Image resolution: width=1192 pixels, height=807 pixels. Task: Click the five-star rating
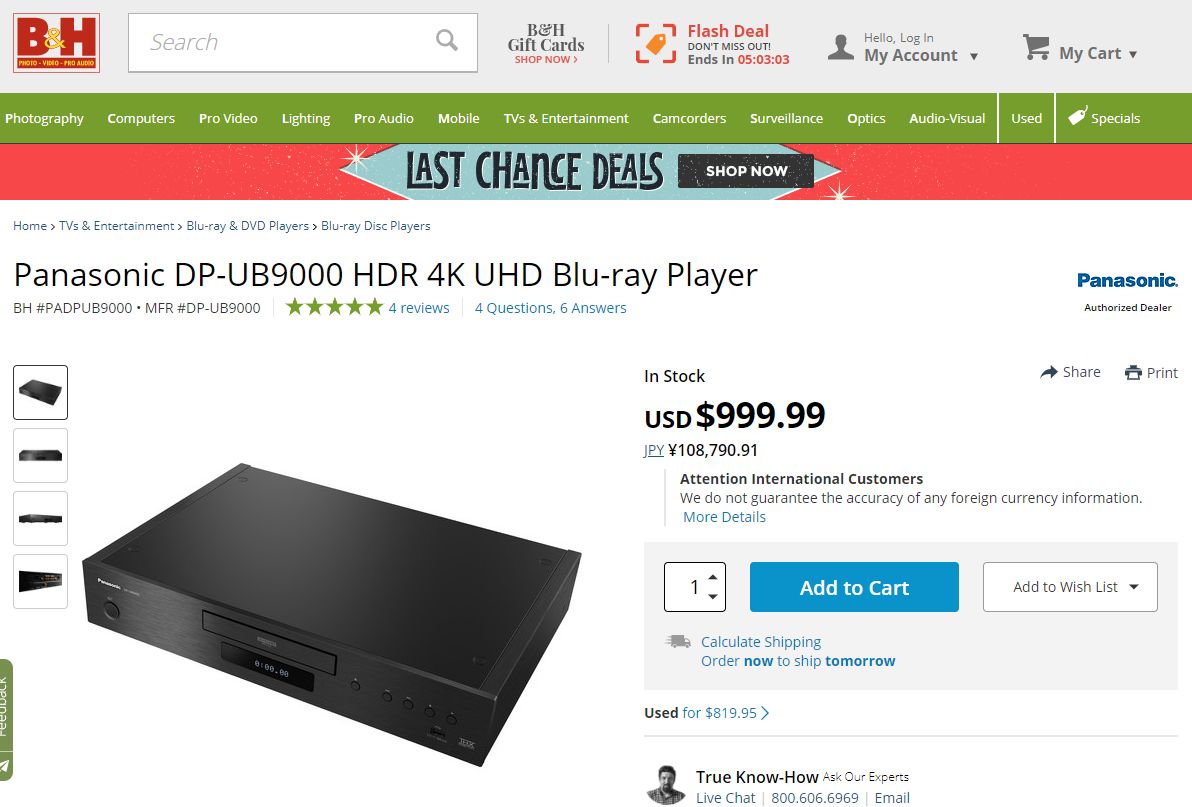(x=334, y=307)
